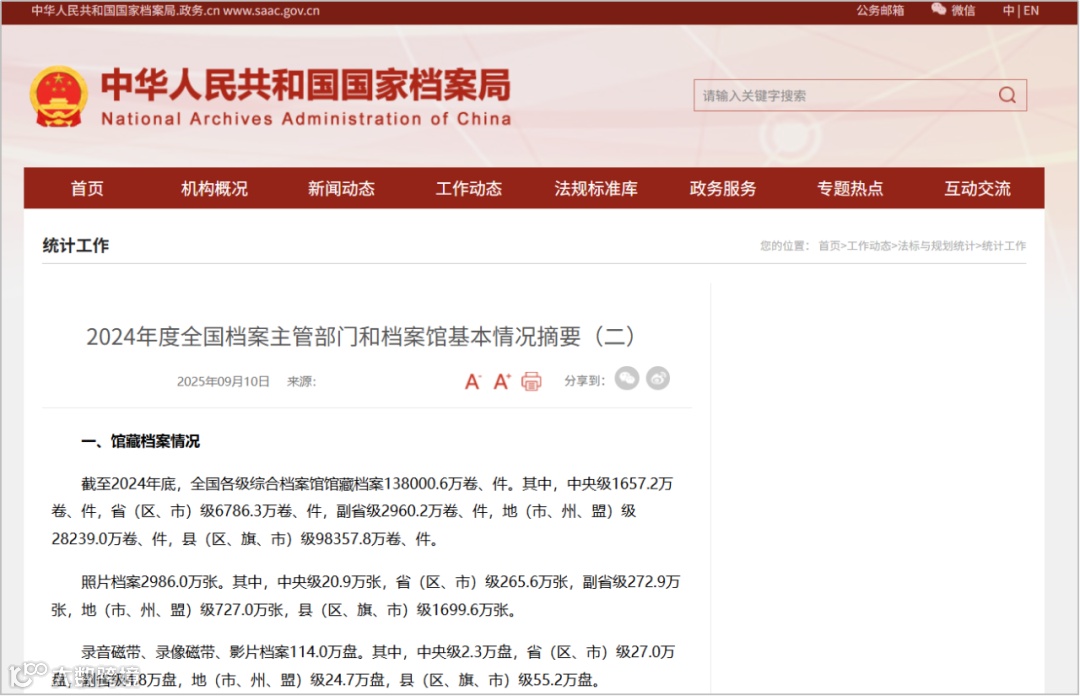Click the publication date 2025年09月10日
Viewport: 1080px width, 696px height.
click(223, 381)
